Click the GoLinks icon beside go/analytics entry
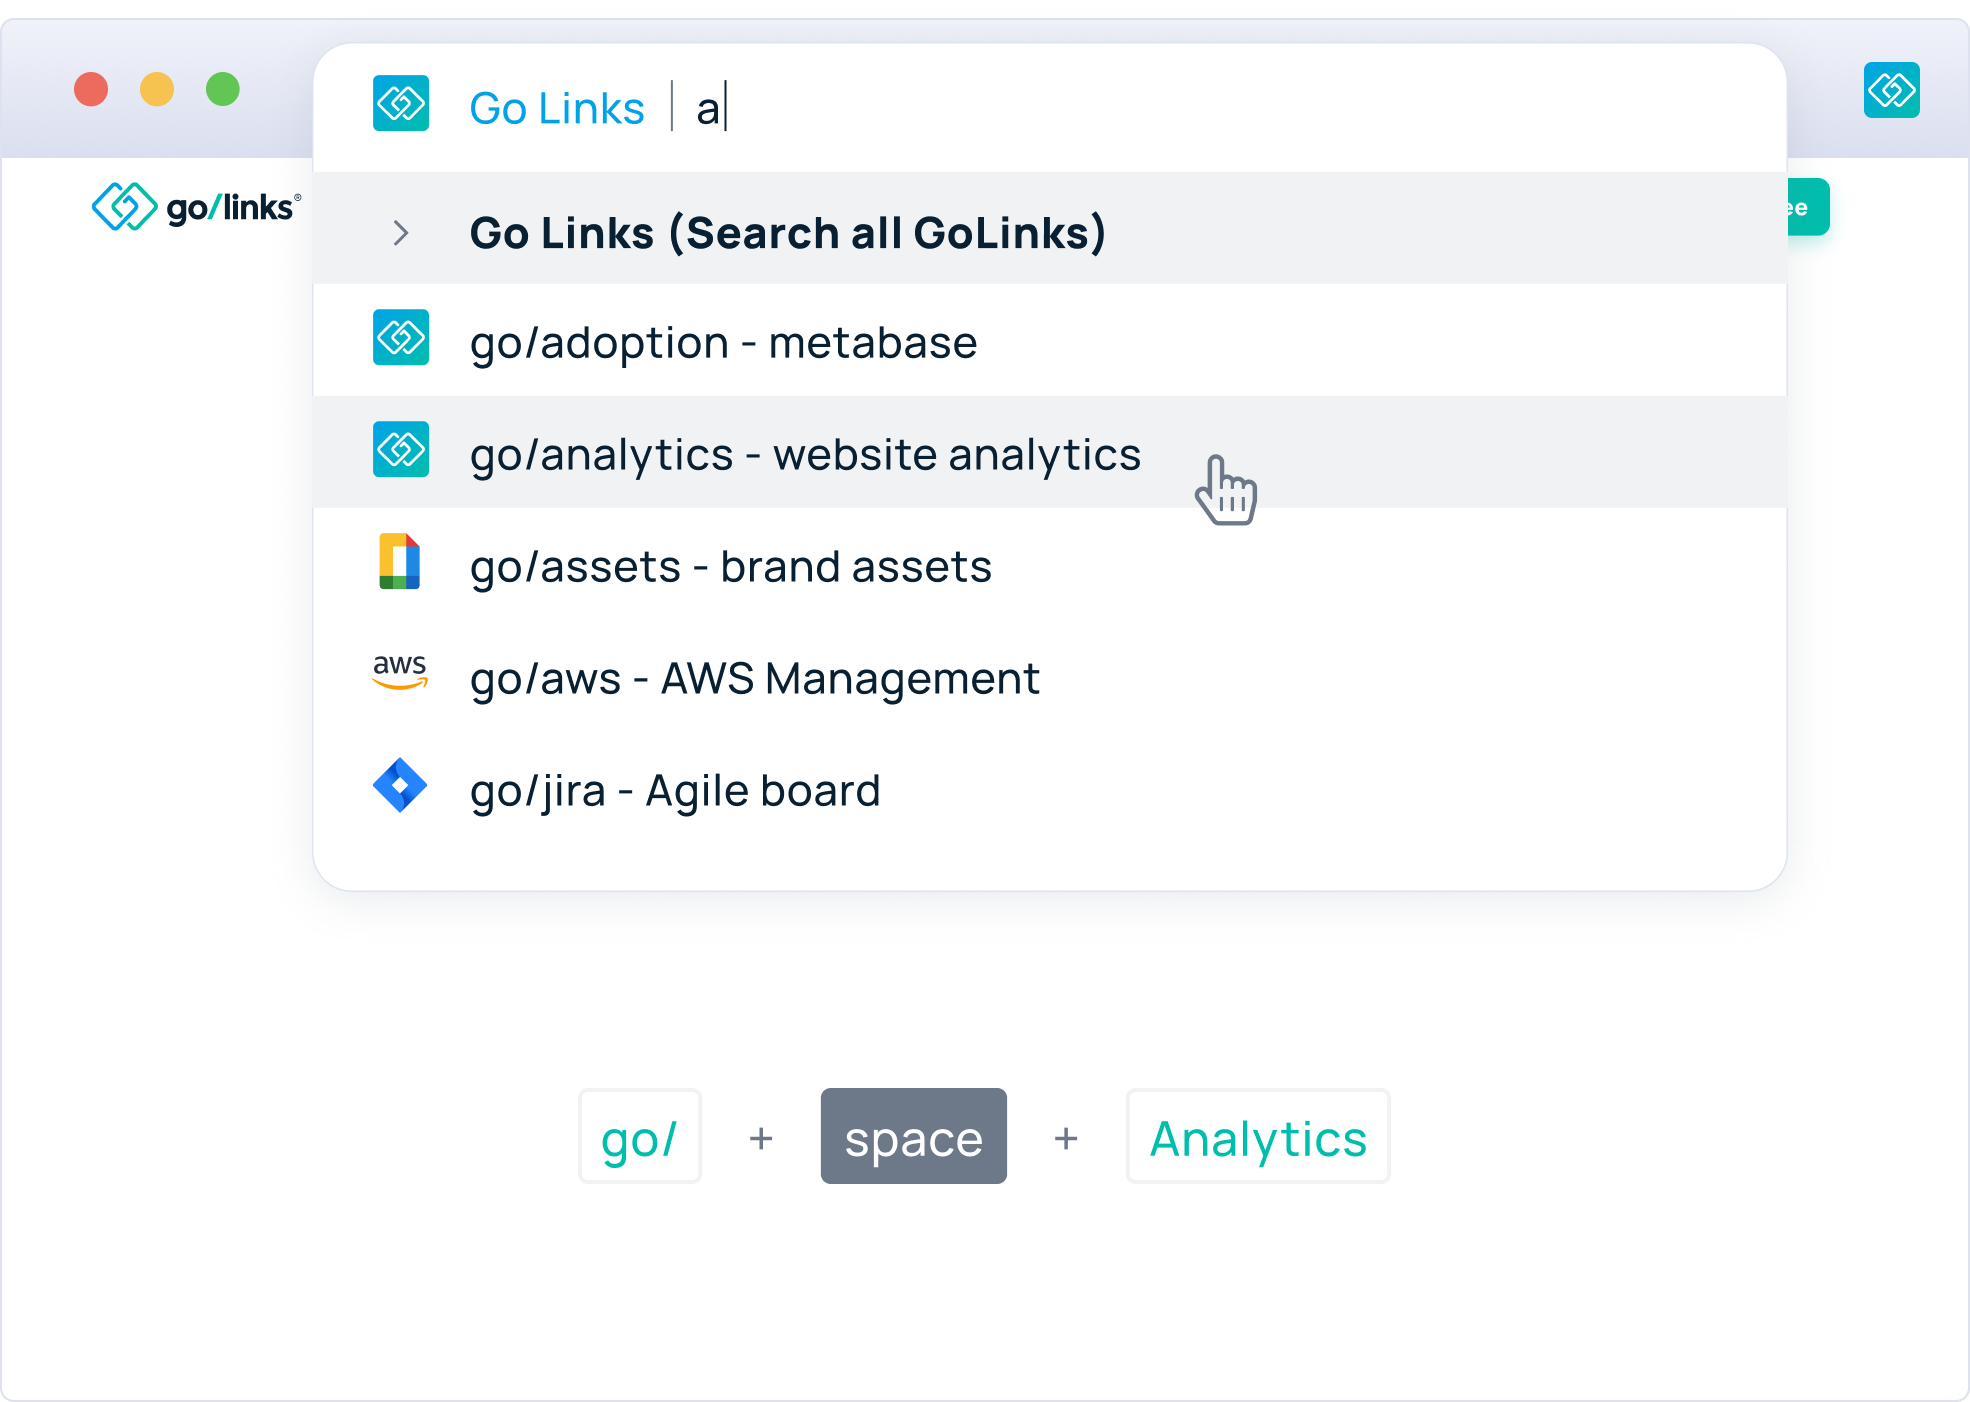The width and height of the screenshot is (1970, 1402). coord(400,450)
